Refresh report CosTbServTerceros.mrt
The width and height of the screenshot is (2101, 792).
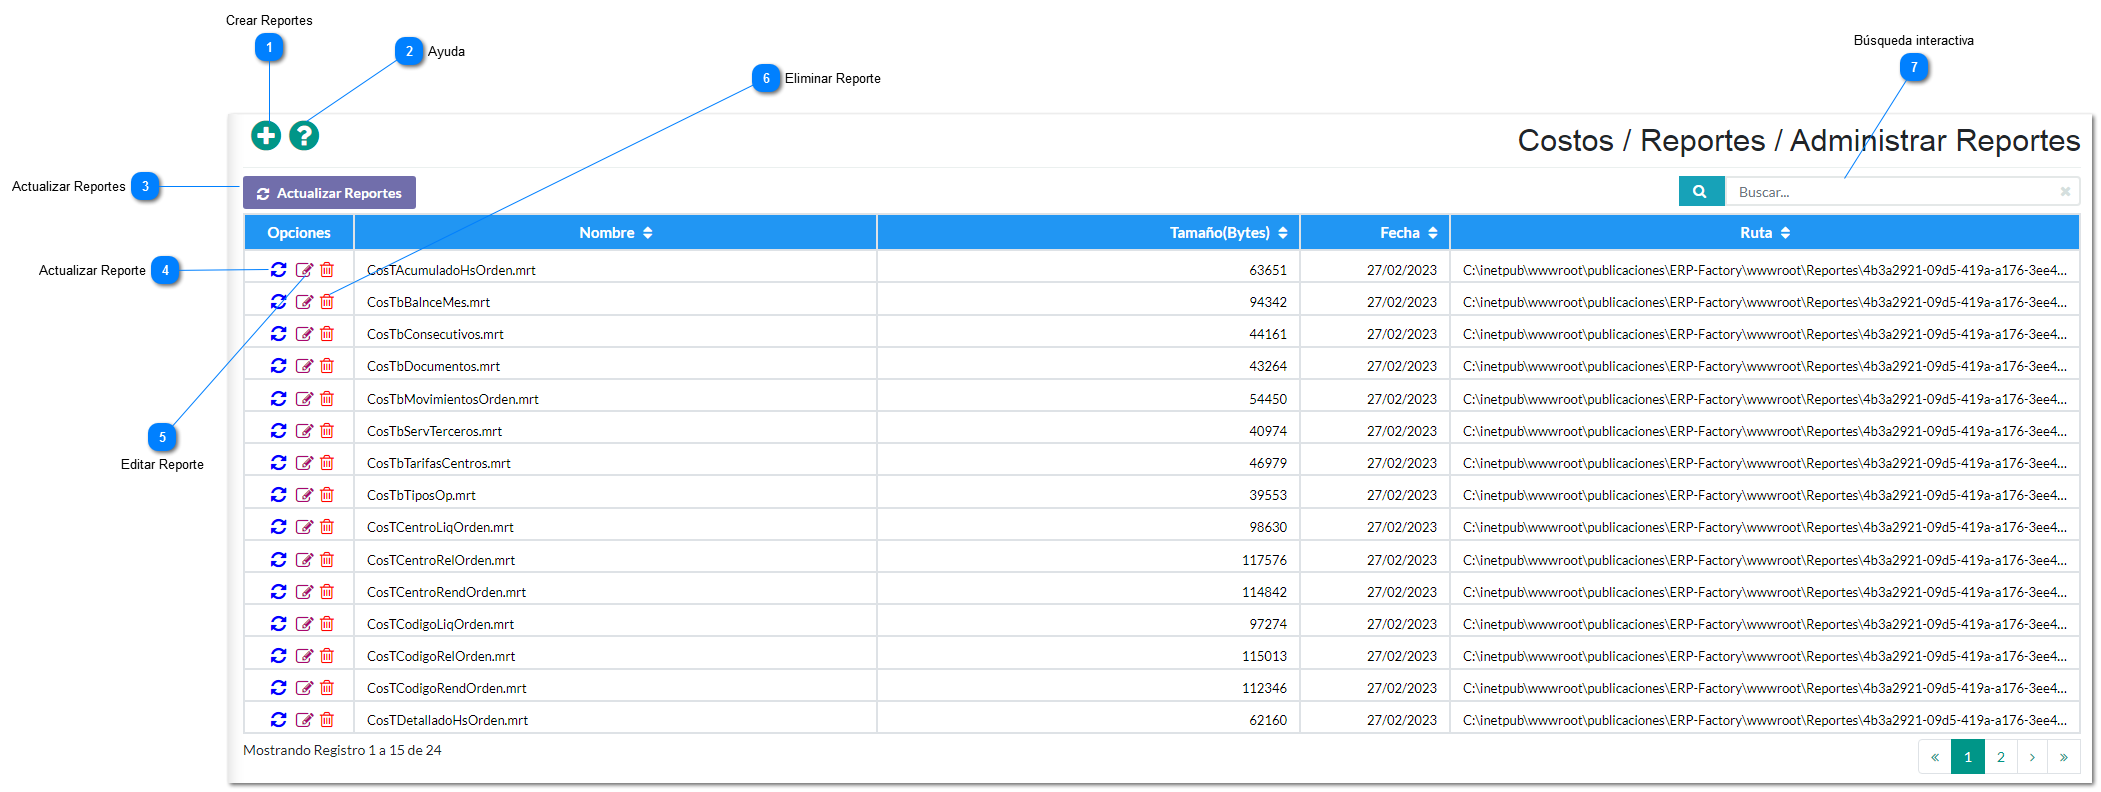[x=279, y=431]
